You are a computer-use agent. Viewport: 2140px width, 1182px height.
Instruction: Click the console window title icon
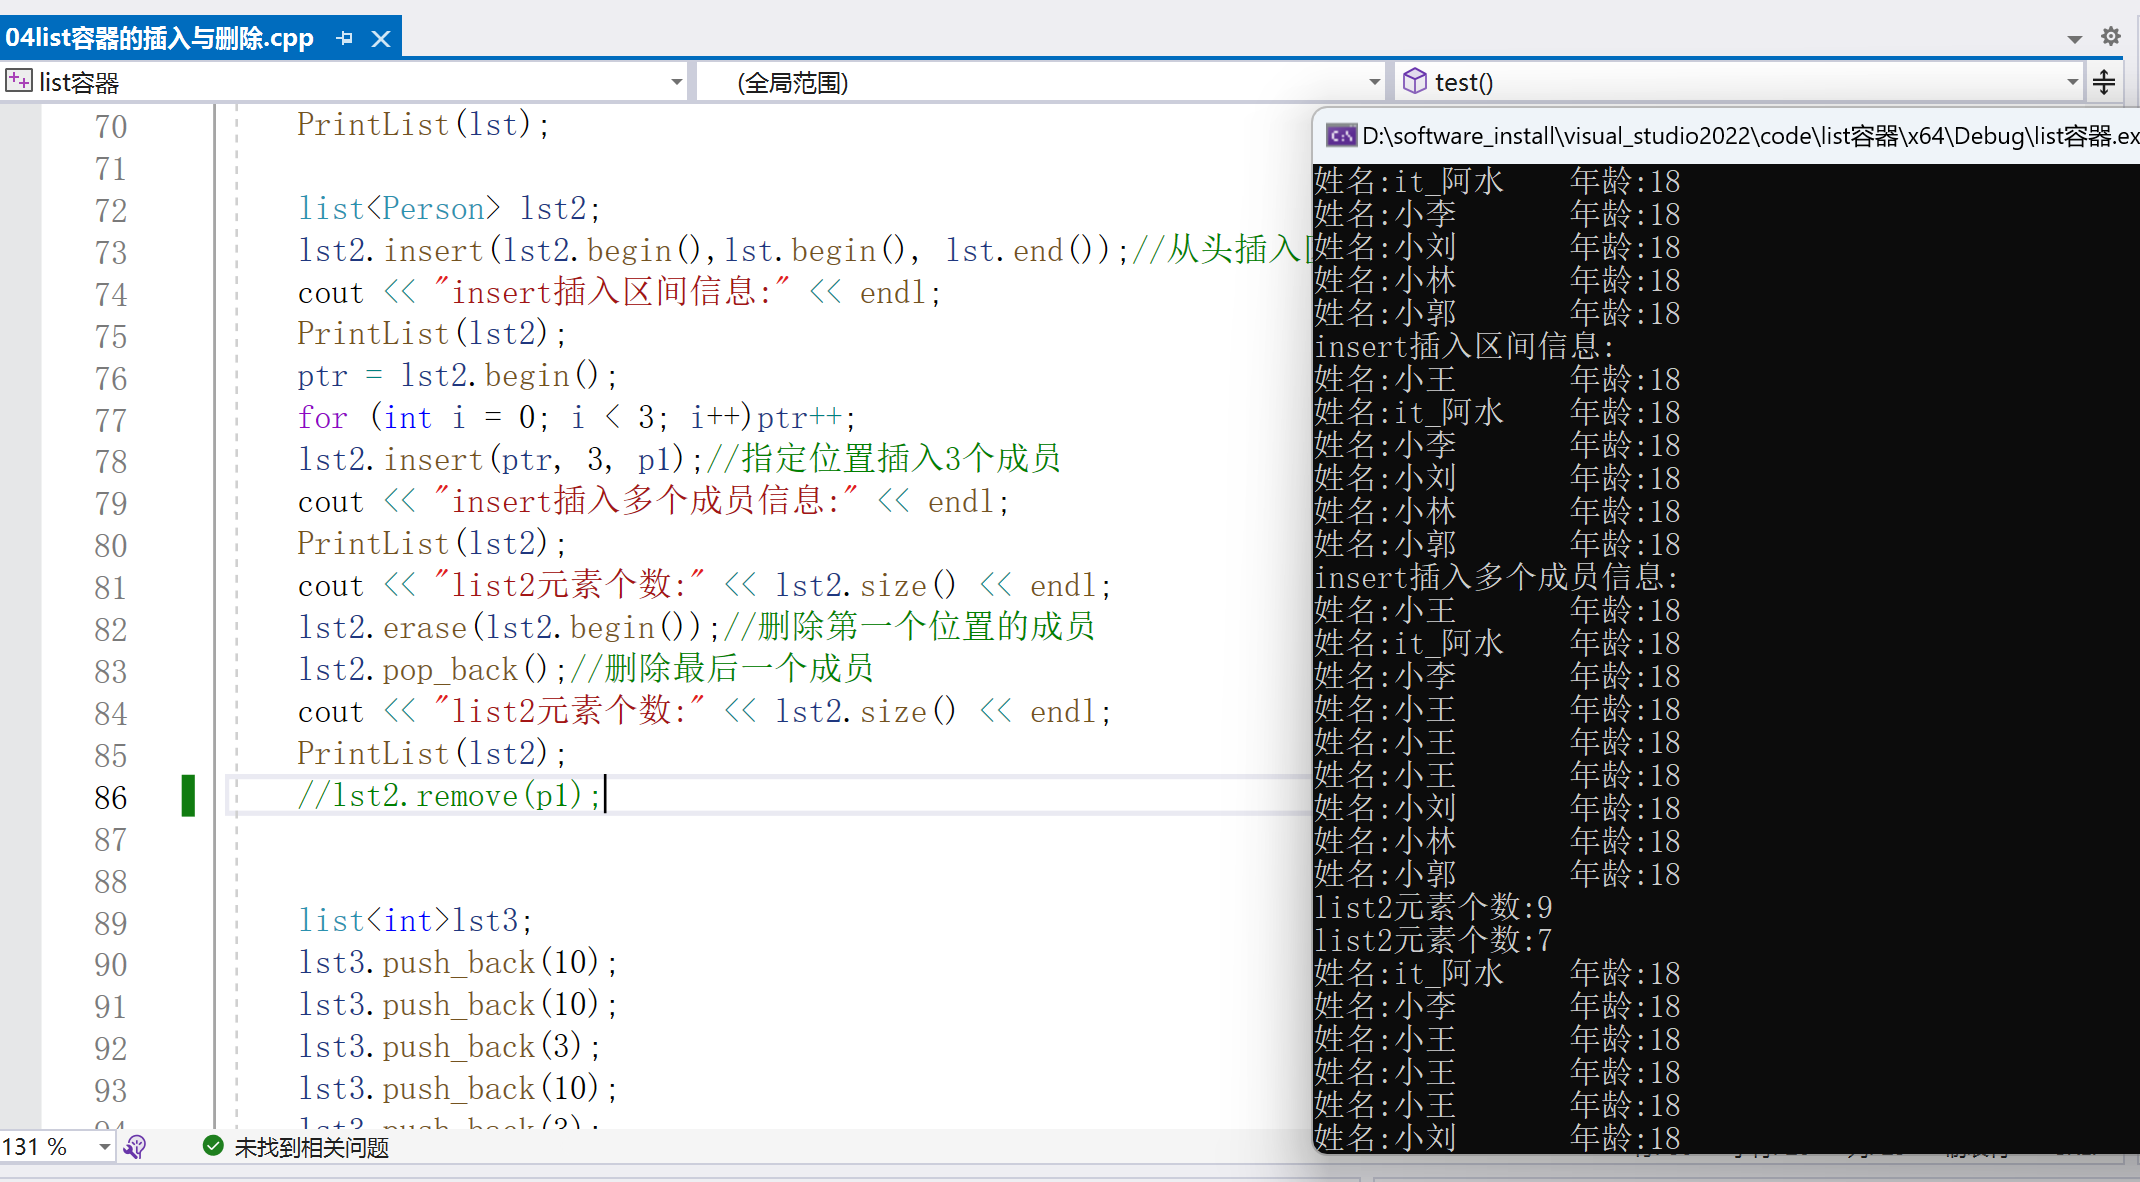click(1340, 135)
